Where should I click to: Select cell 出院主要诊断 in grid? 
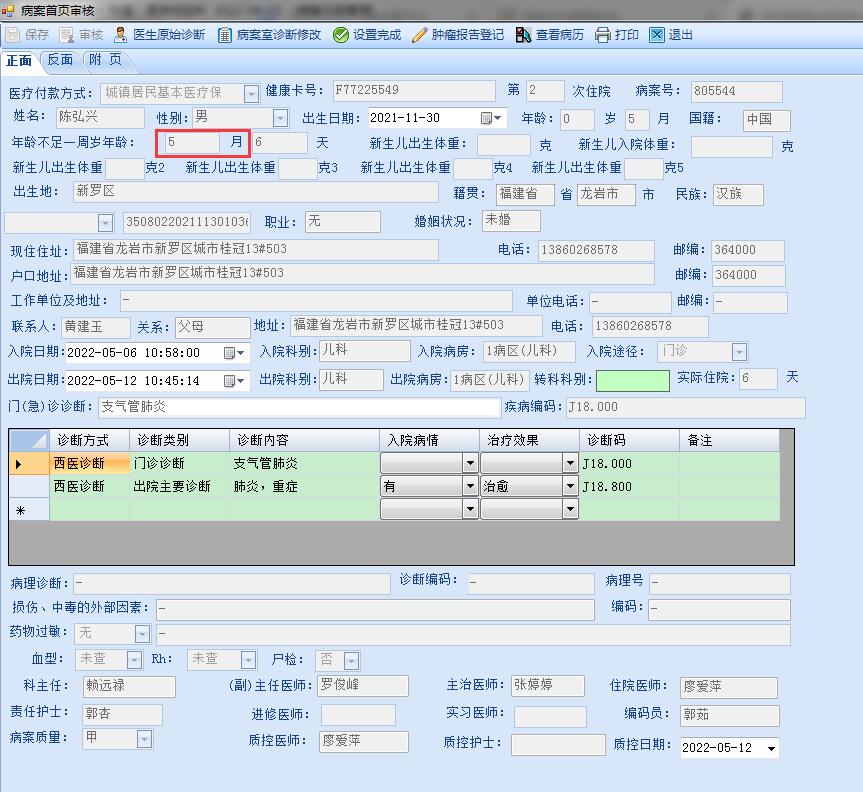[179, 487]
